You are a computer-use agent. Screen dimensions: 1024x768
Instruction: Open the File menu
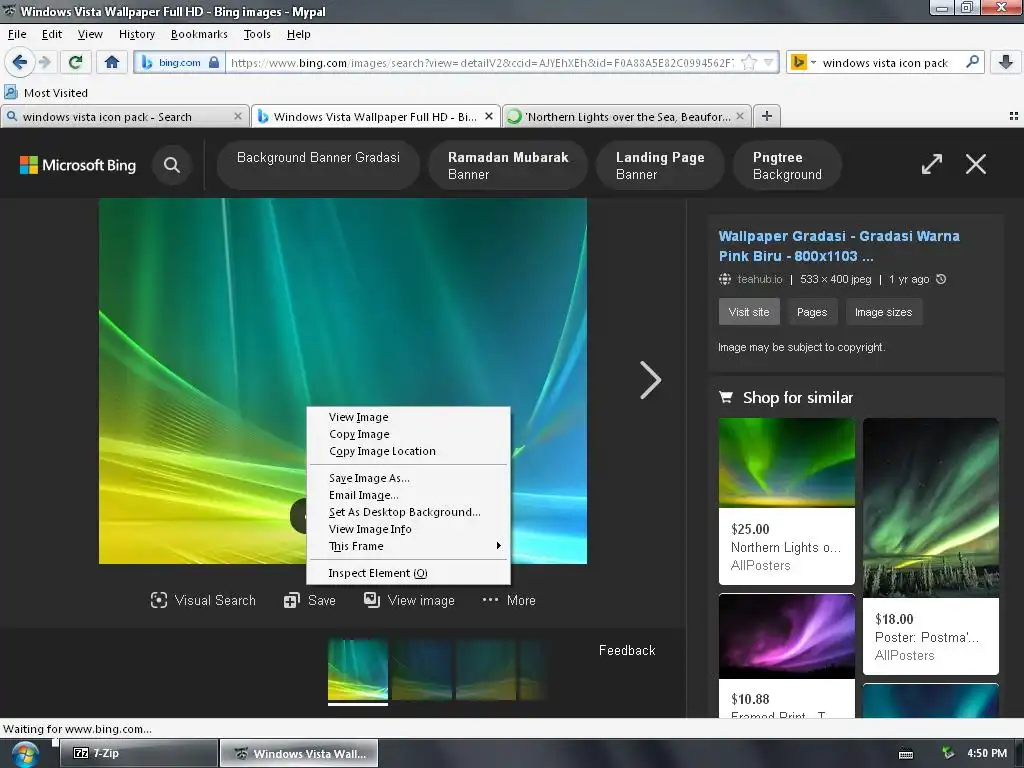tap(17, 34)
